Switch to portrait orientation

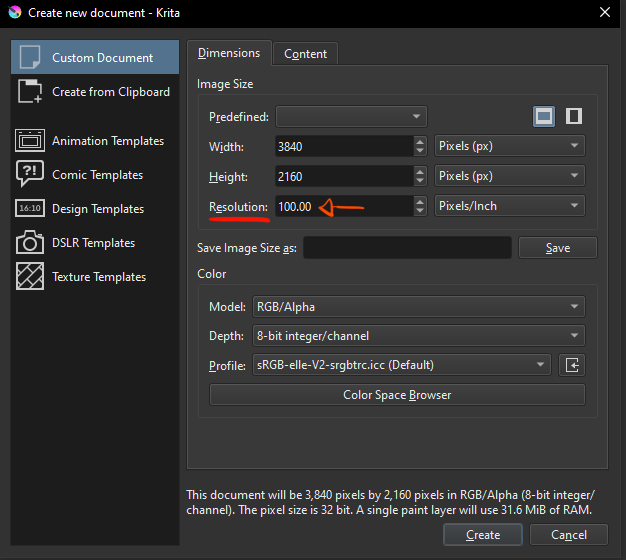click(x=574, y=117)
